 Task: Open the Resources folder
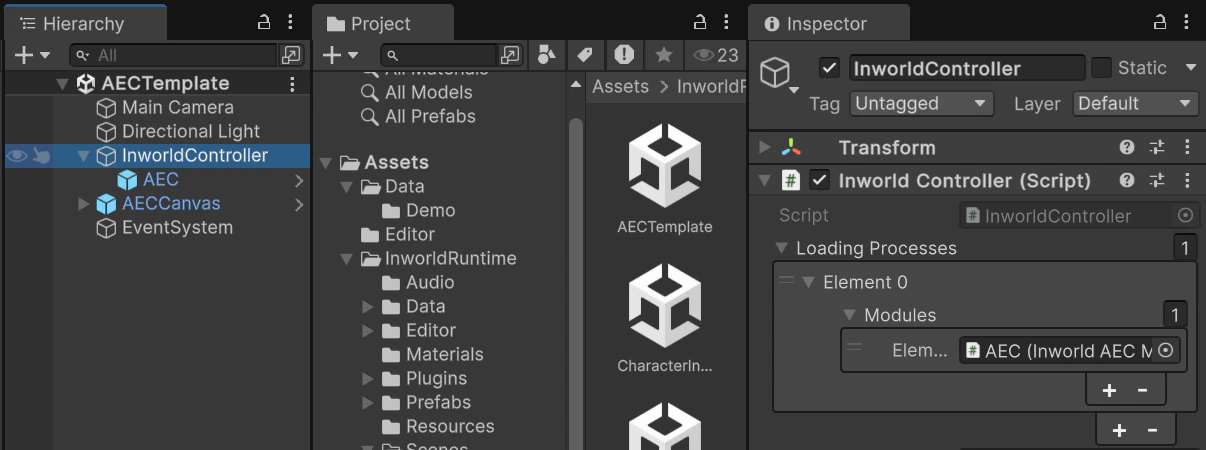(450, 426)
